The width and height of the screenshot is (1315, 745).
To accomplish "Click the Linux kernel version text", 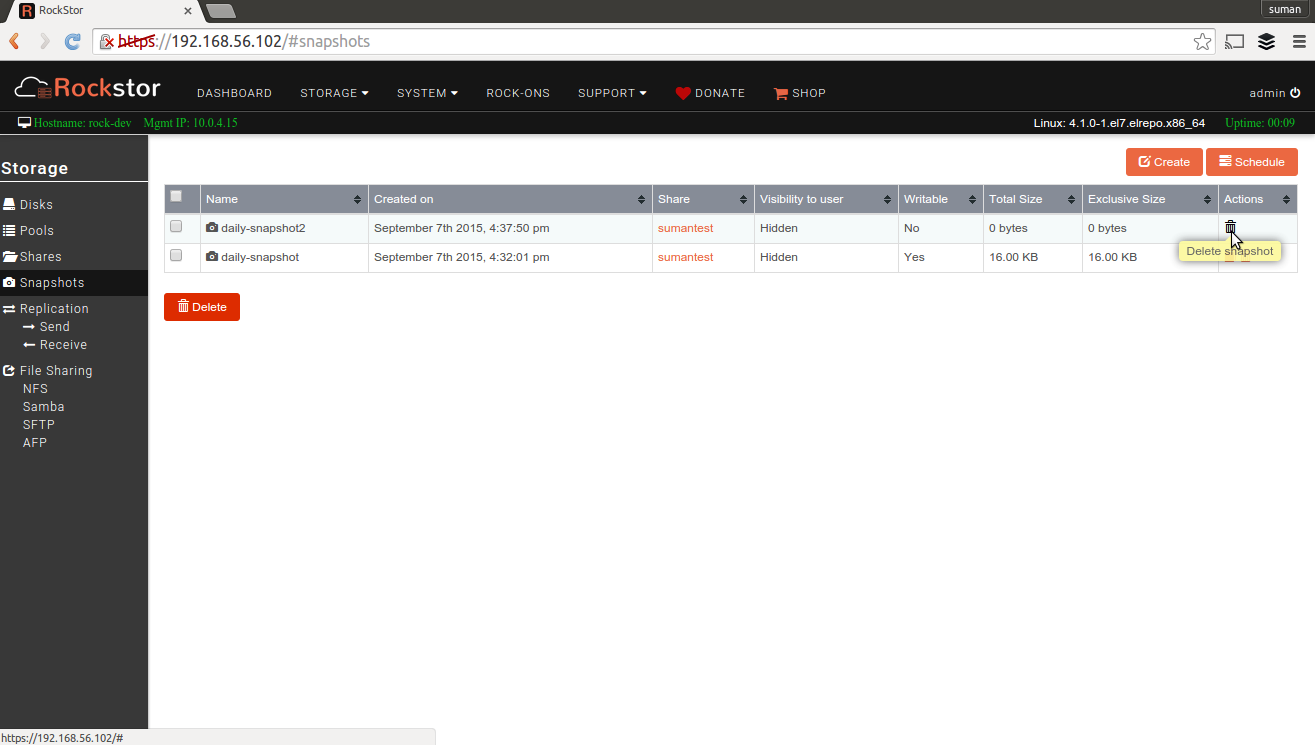I will coord(1119,123).
